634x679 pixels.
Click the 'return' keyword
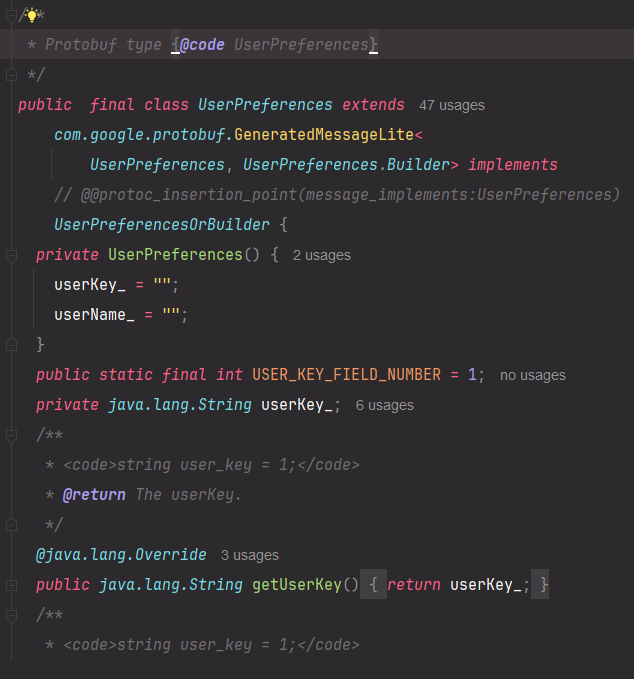[414, 585]
